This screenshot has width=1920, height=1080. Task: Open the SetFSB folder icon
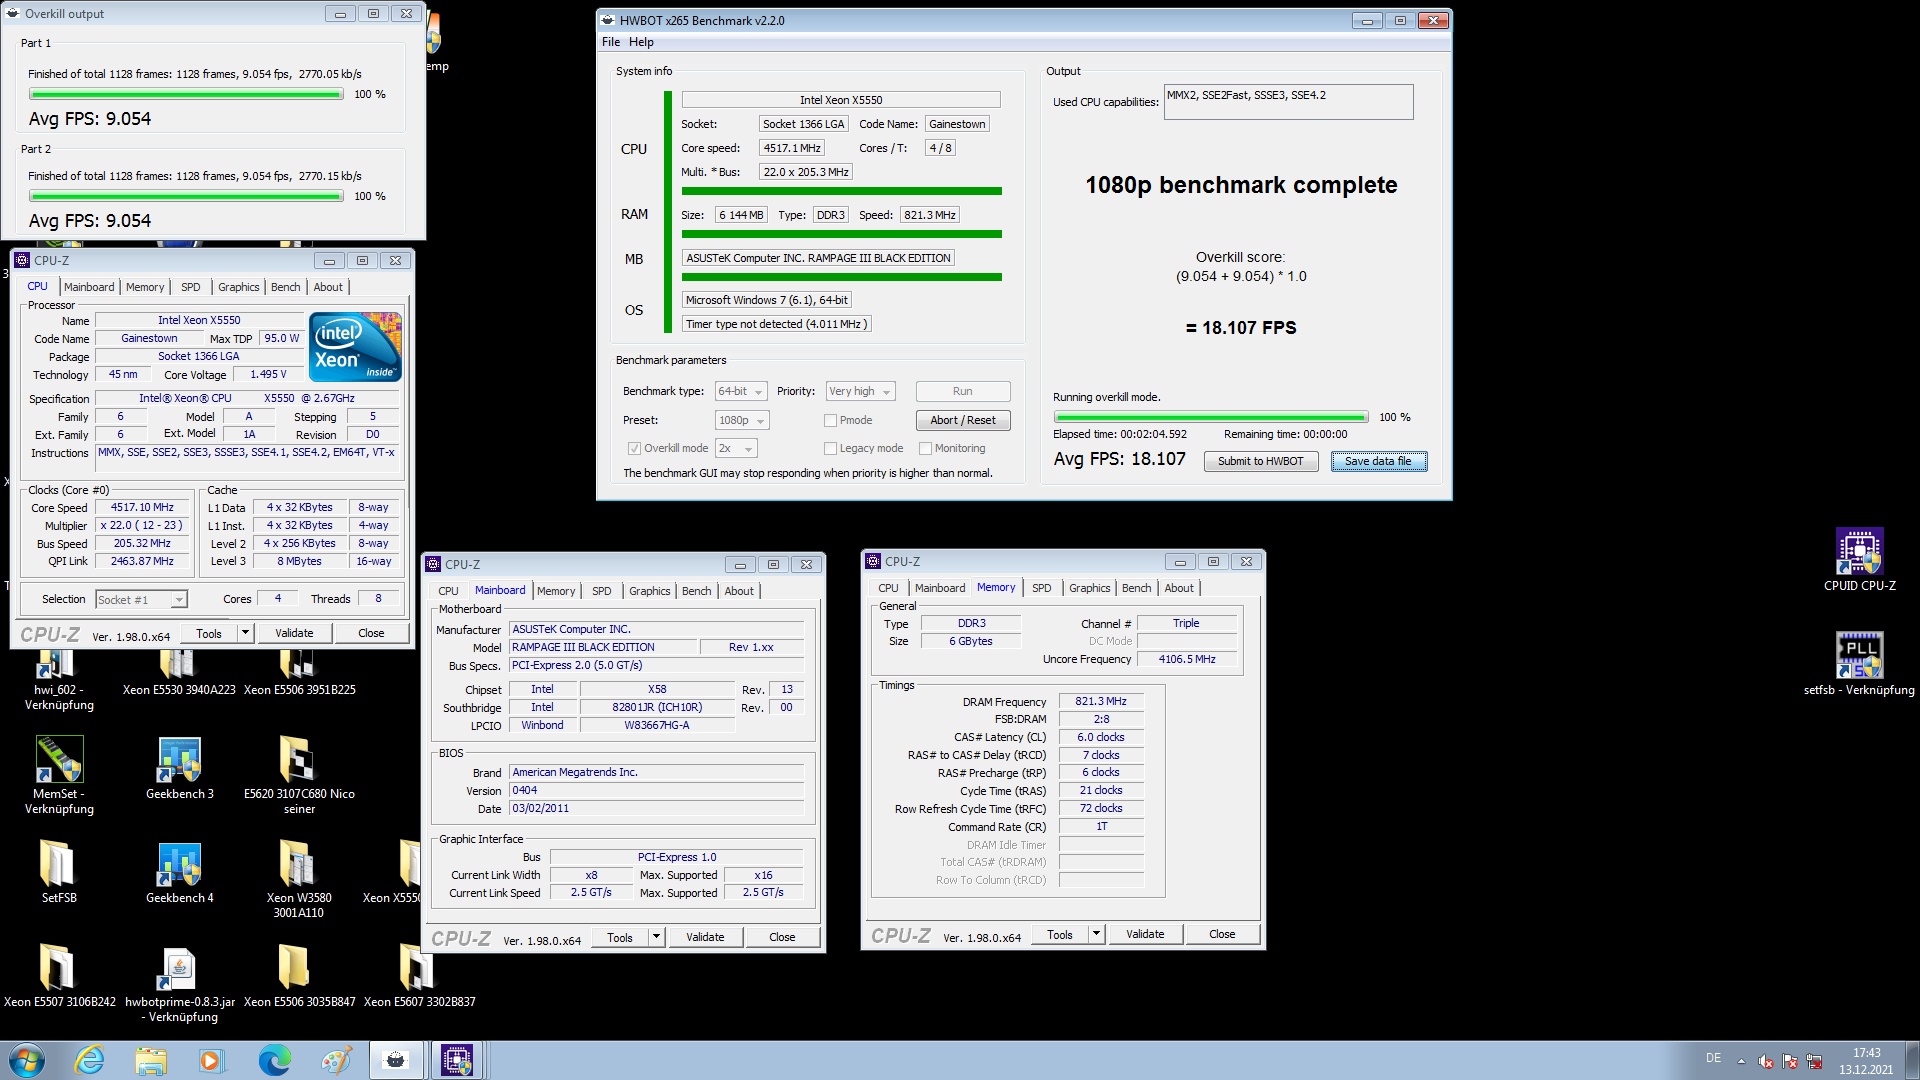[x=59, y=872]
